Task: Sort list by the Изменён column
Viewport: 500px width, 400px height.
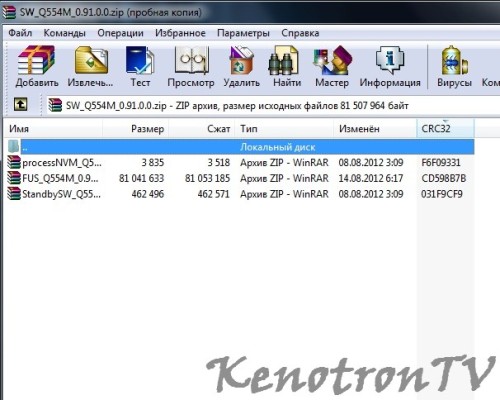Action: [x=375, y=129]
